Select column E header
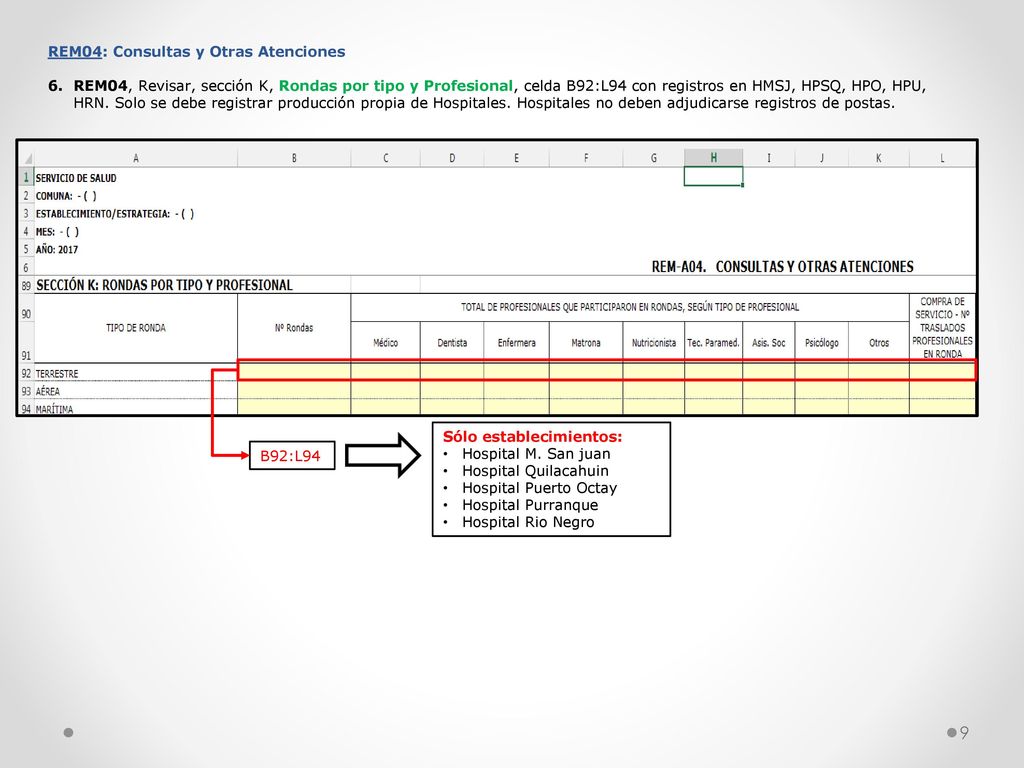 [517, 158]
